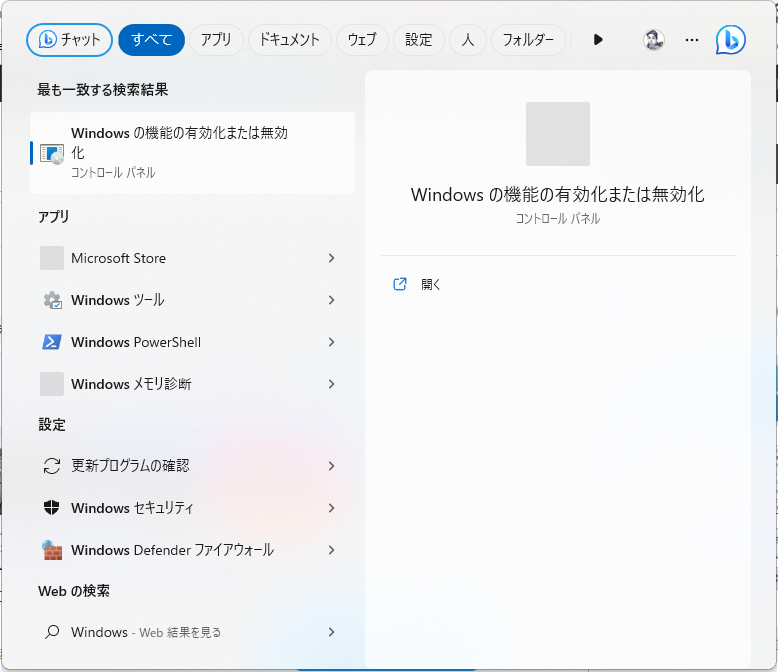
Task: Select the 設定 filter tab
Action: pos(418,40)
